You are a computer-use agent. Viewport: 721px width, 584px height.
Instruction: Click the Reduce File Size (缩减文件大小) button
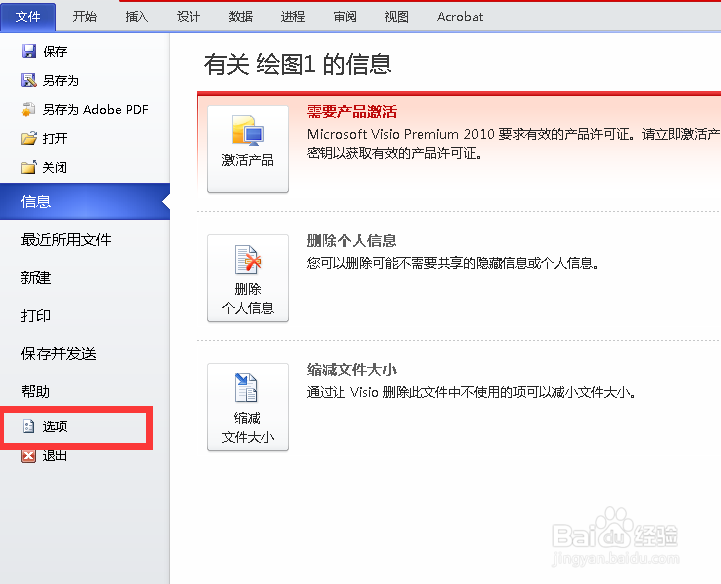tap(248, 407)
